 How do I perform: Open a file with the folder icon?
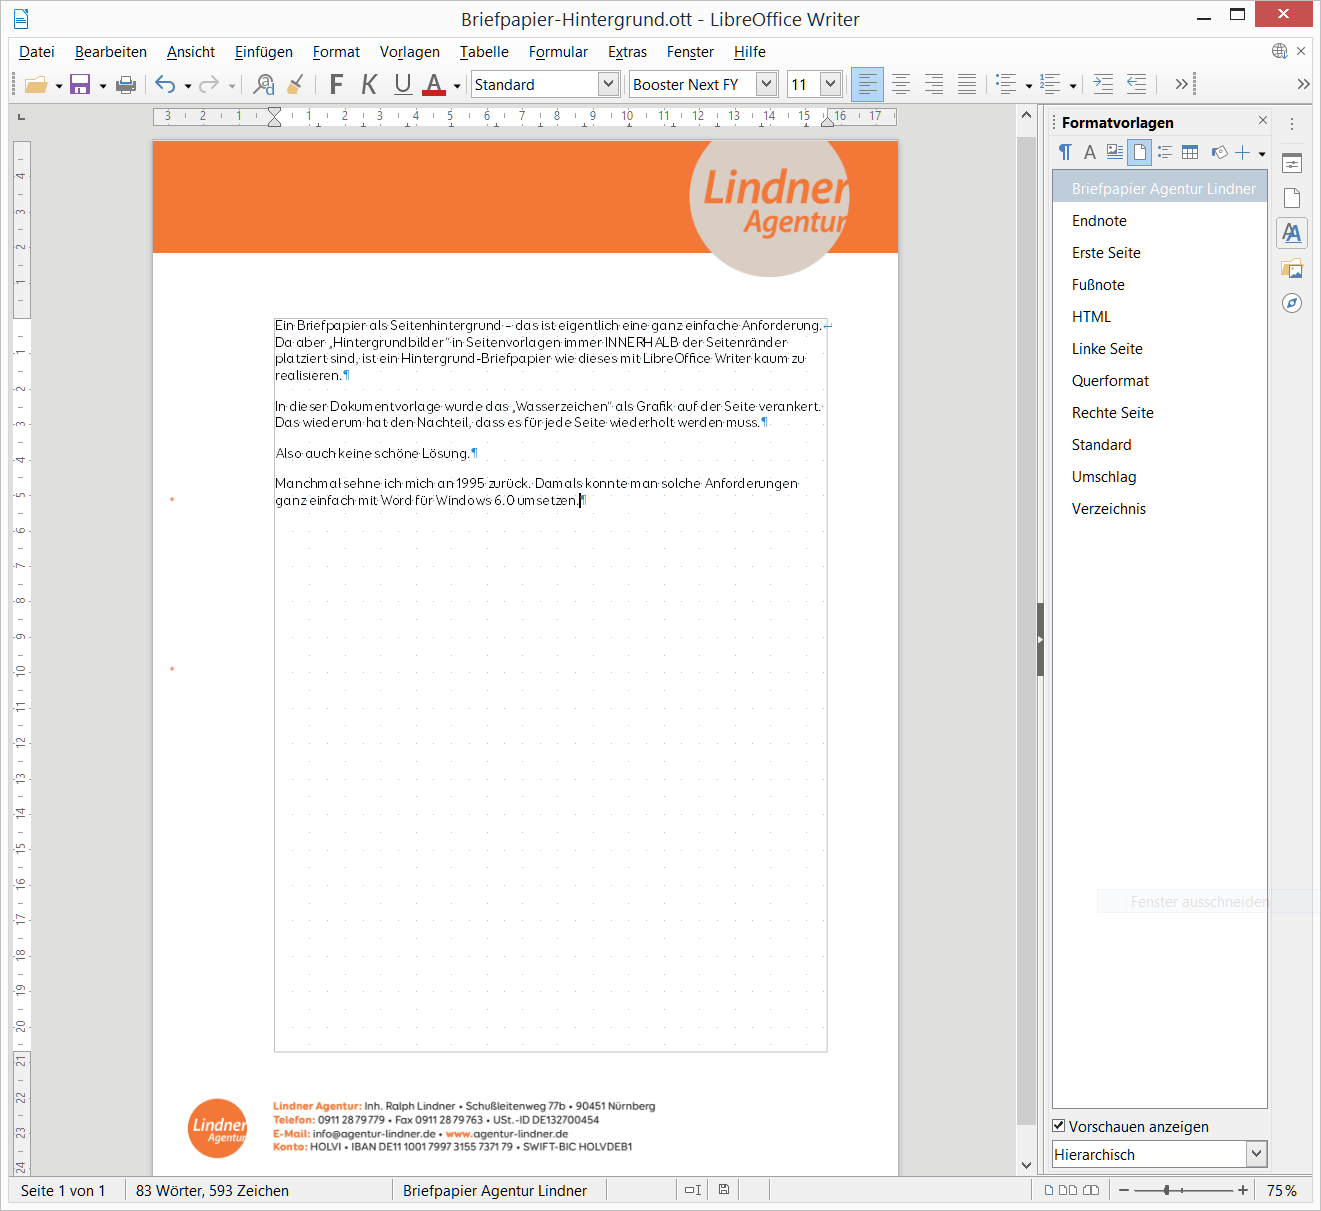coord(36,85)
